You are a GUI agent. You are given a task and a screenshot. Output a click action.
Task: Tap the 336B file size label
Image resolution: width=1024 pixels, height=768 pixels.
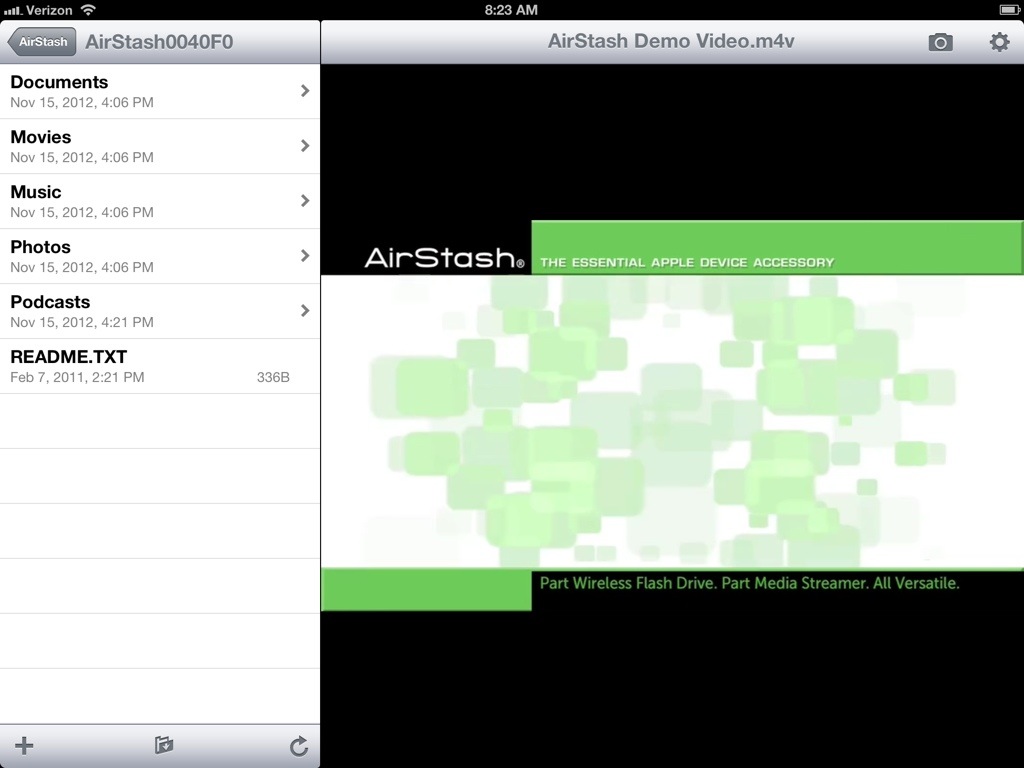pyautogui.click(x=273, y=377)
